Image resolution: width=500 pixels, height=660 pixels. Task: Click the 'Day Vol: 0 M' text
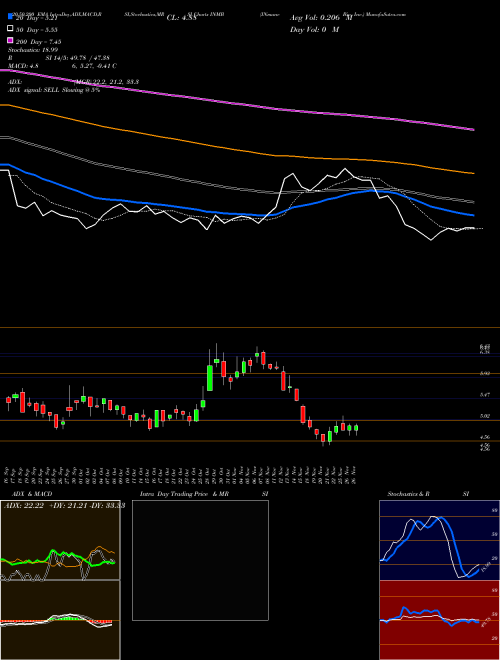(314, 29)
